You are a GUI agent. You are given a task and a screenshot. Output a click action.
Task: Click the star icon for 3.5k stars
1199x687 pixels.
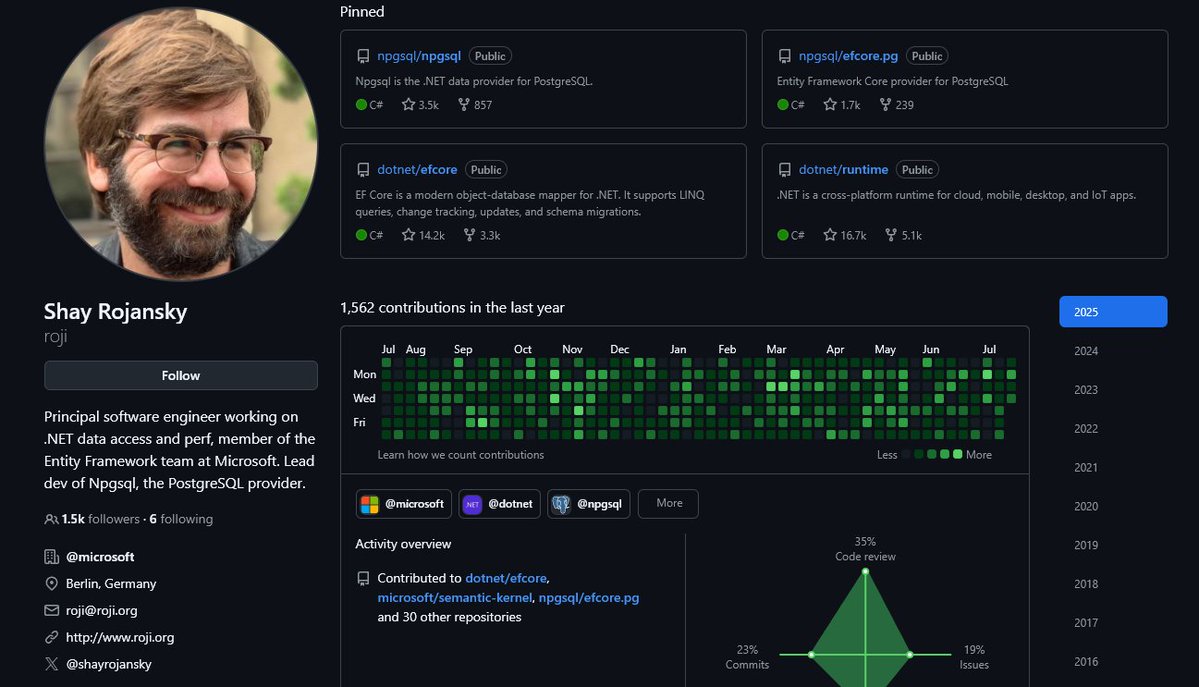[408, 104]
